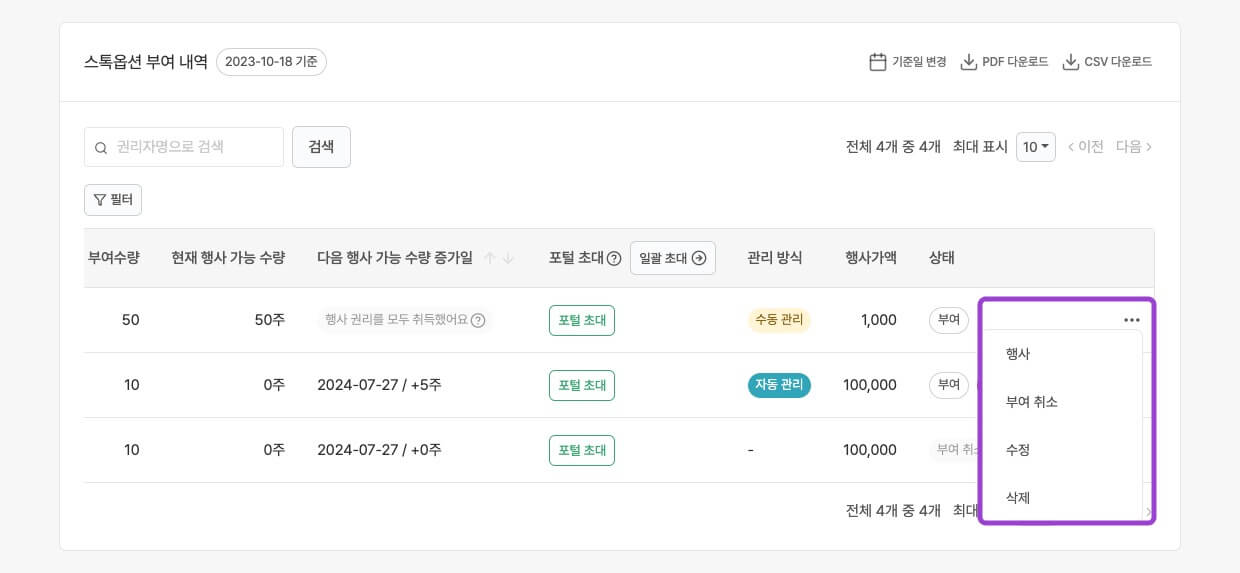Go to the 다음 page link
Viewport: 1240px width, 573px height.
(1133, 147)
